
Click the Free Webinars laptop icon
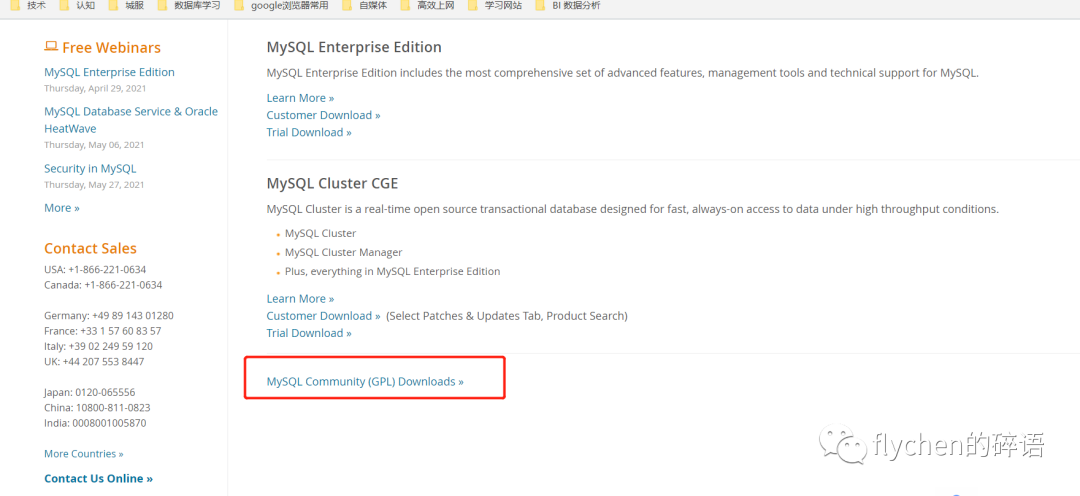51,47
